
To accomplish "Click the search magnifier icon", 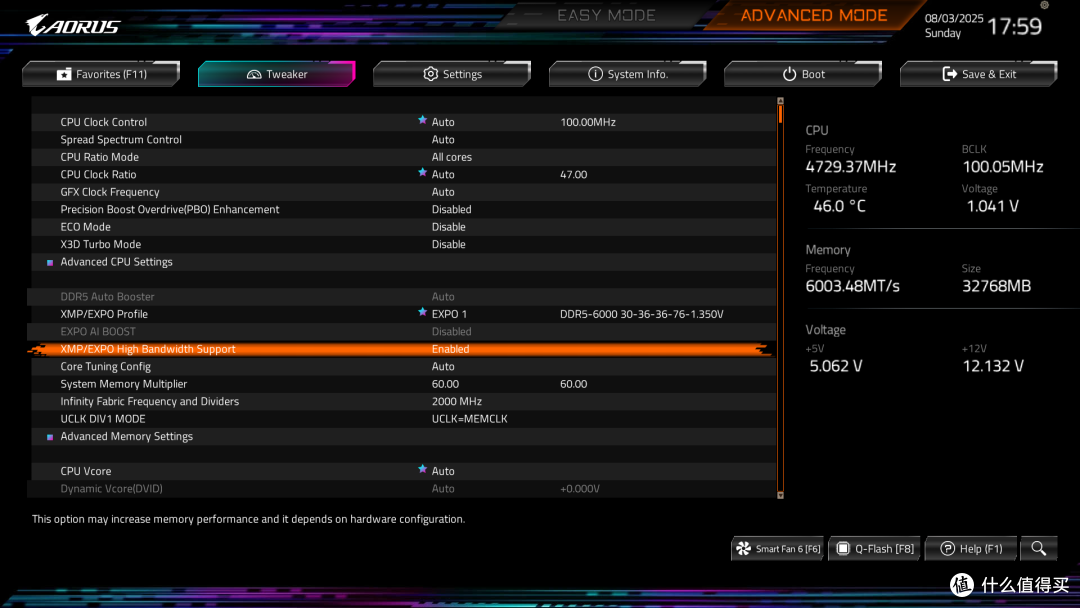I will pos(1039,549).
